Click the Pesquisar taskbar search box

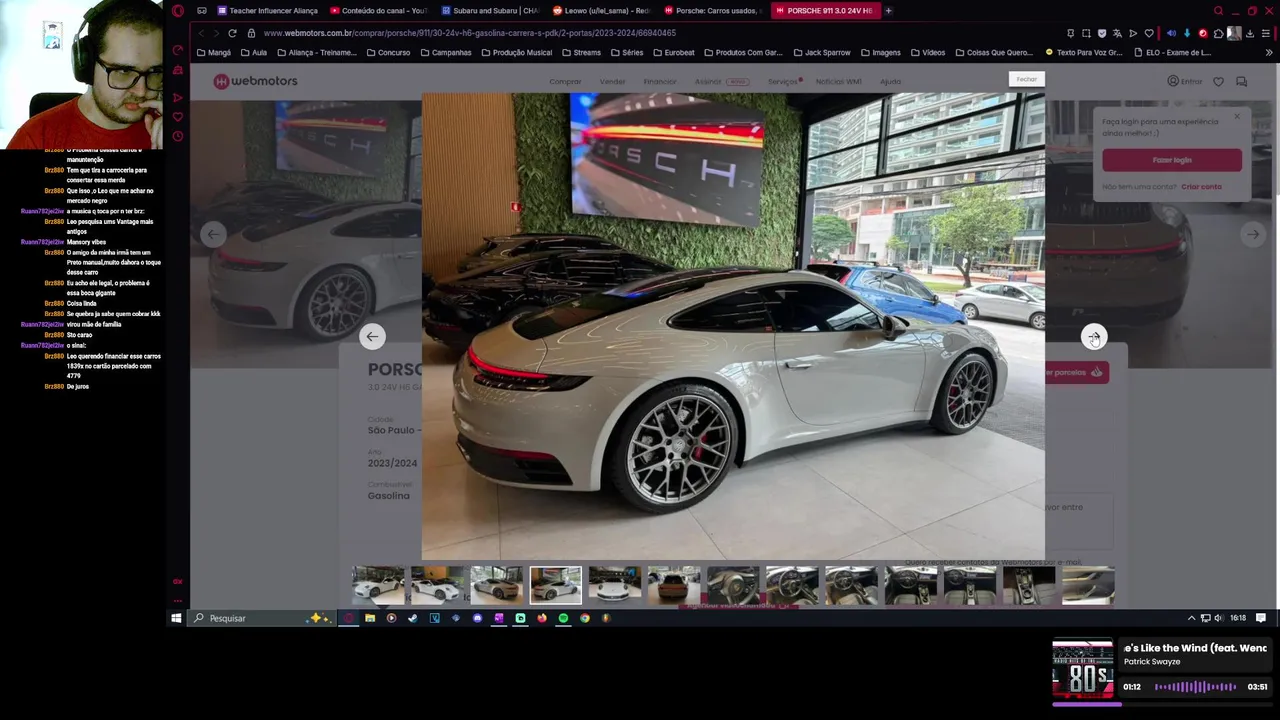tap(262, 618)
